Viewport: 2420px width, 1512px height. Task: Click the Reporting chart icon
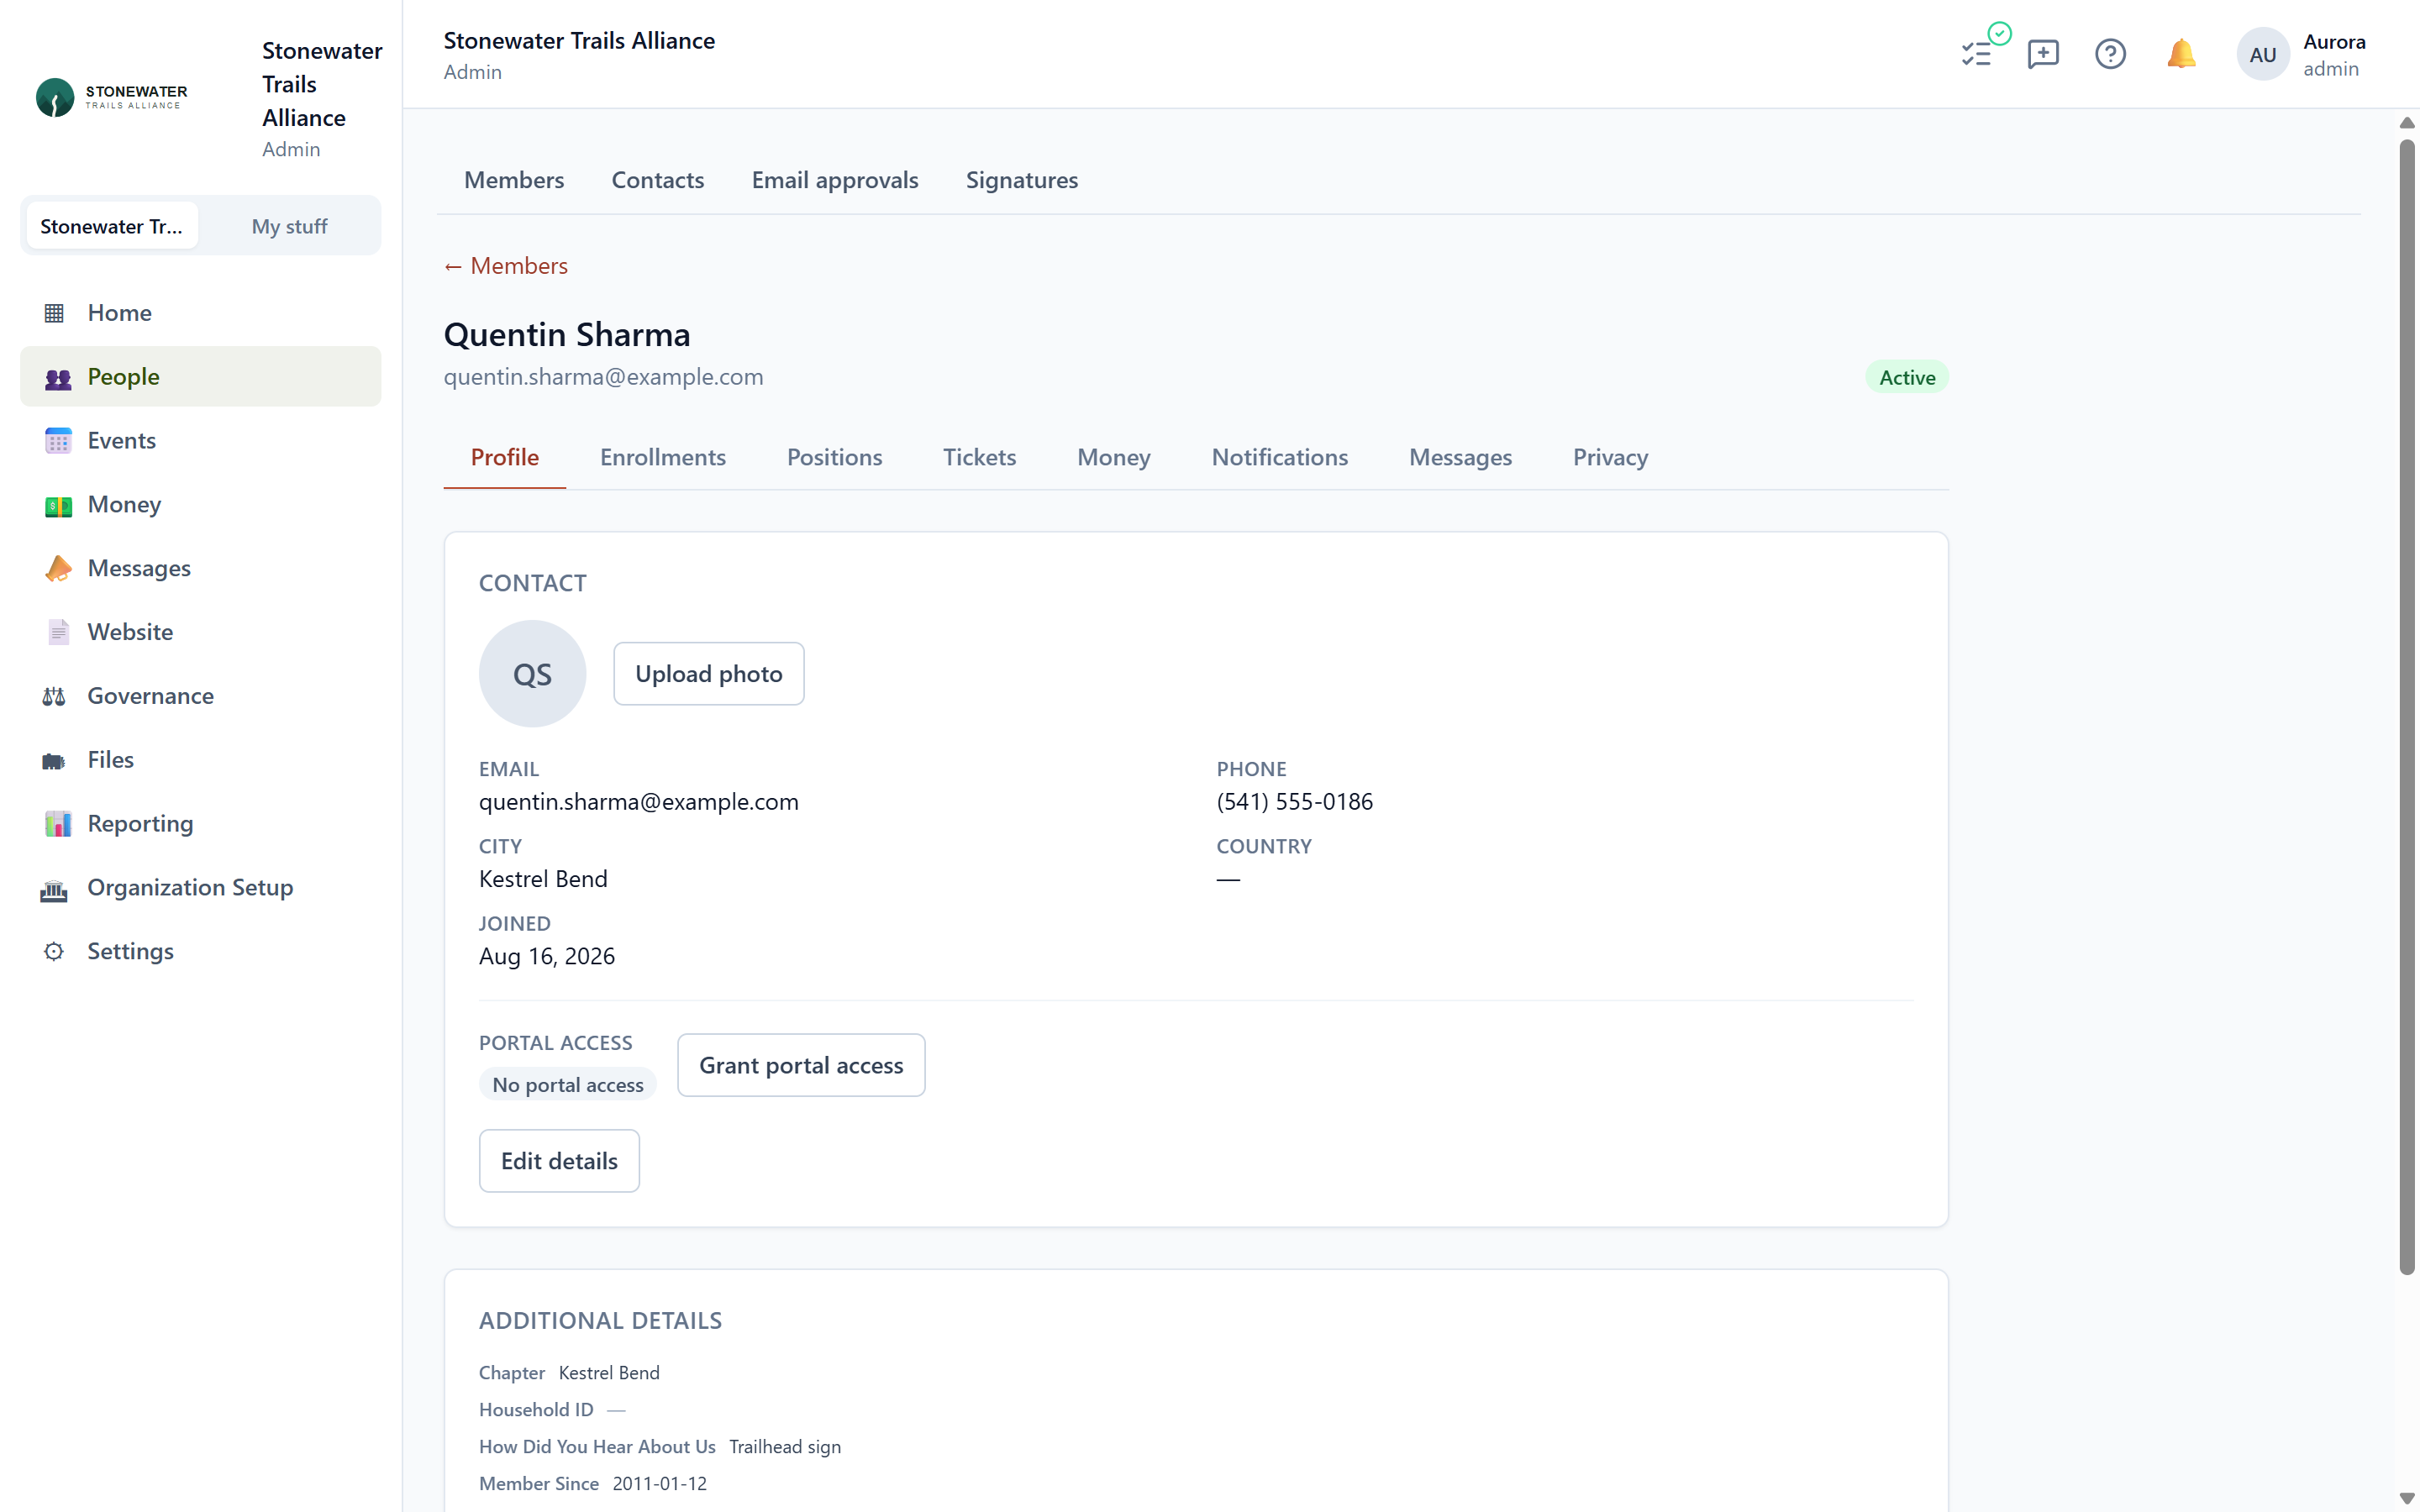[x=58, y=824]
